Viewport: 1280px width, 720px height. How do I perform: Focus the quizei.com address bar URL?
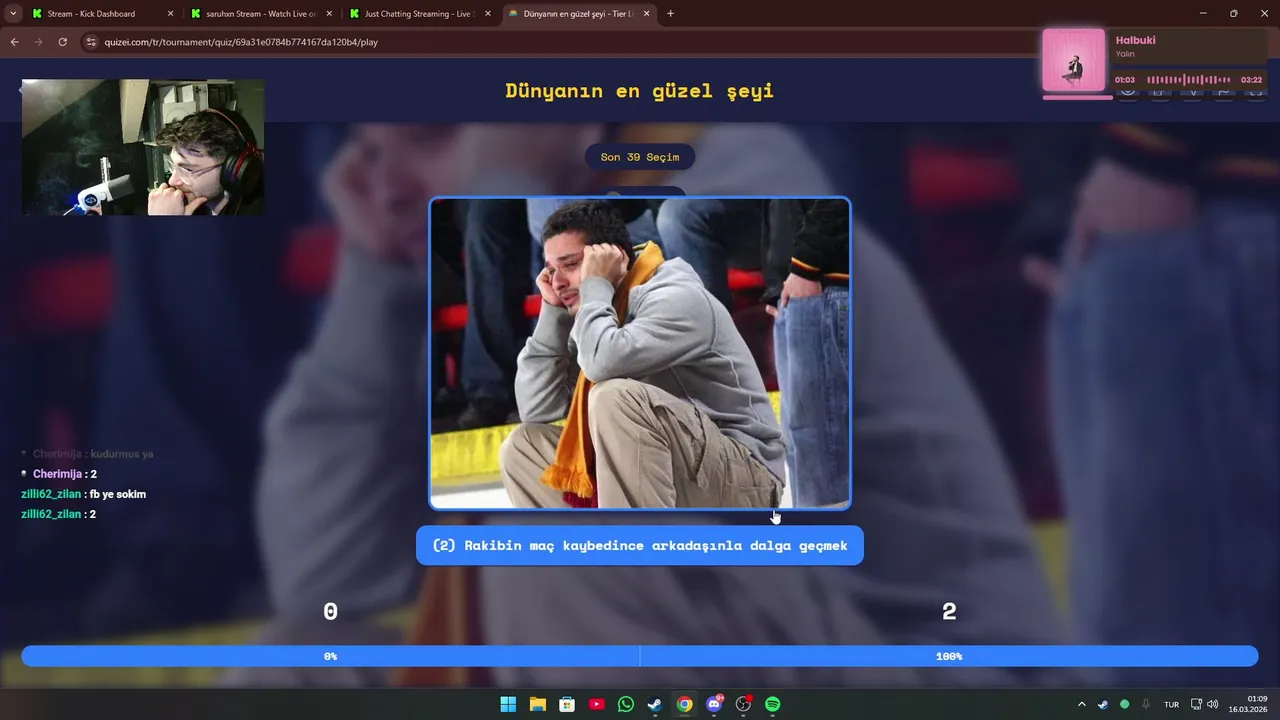click(x=241, y=42)
